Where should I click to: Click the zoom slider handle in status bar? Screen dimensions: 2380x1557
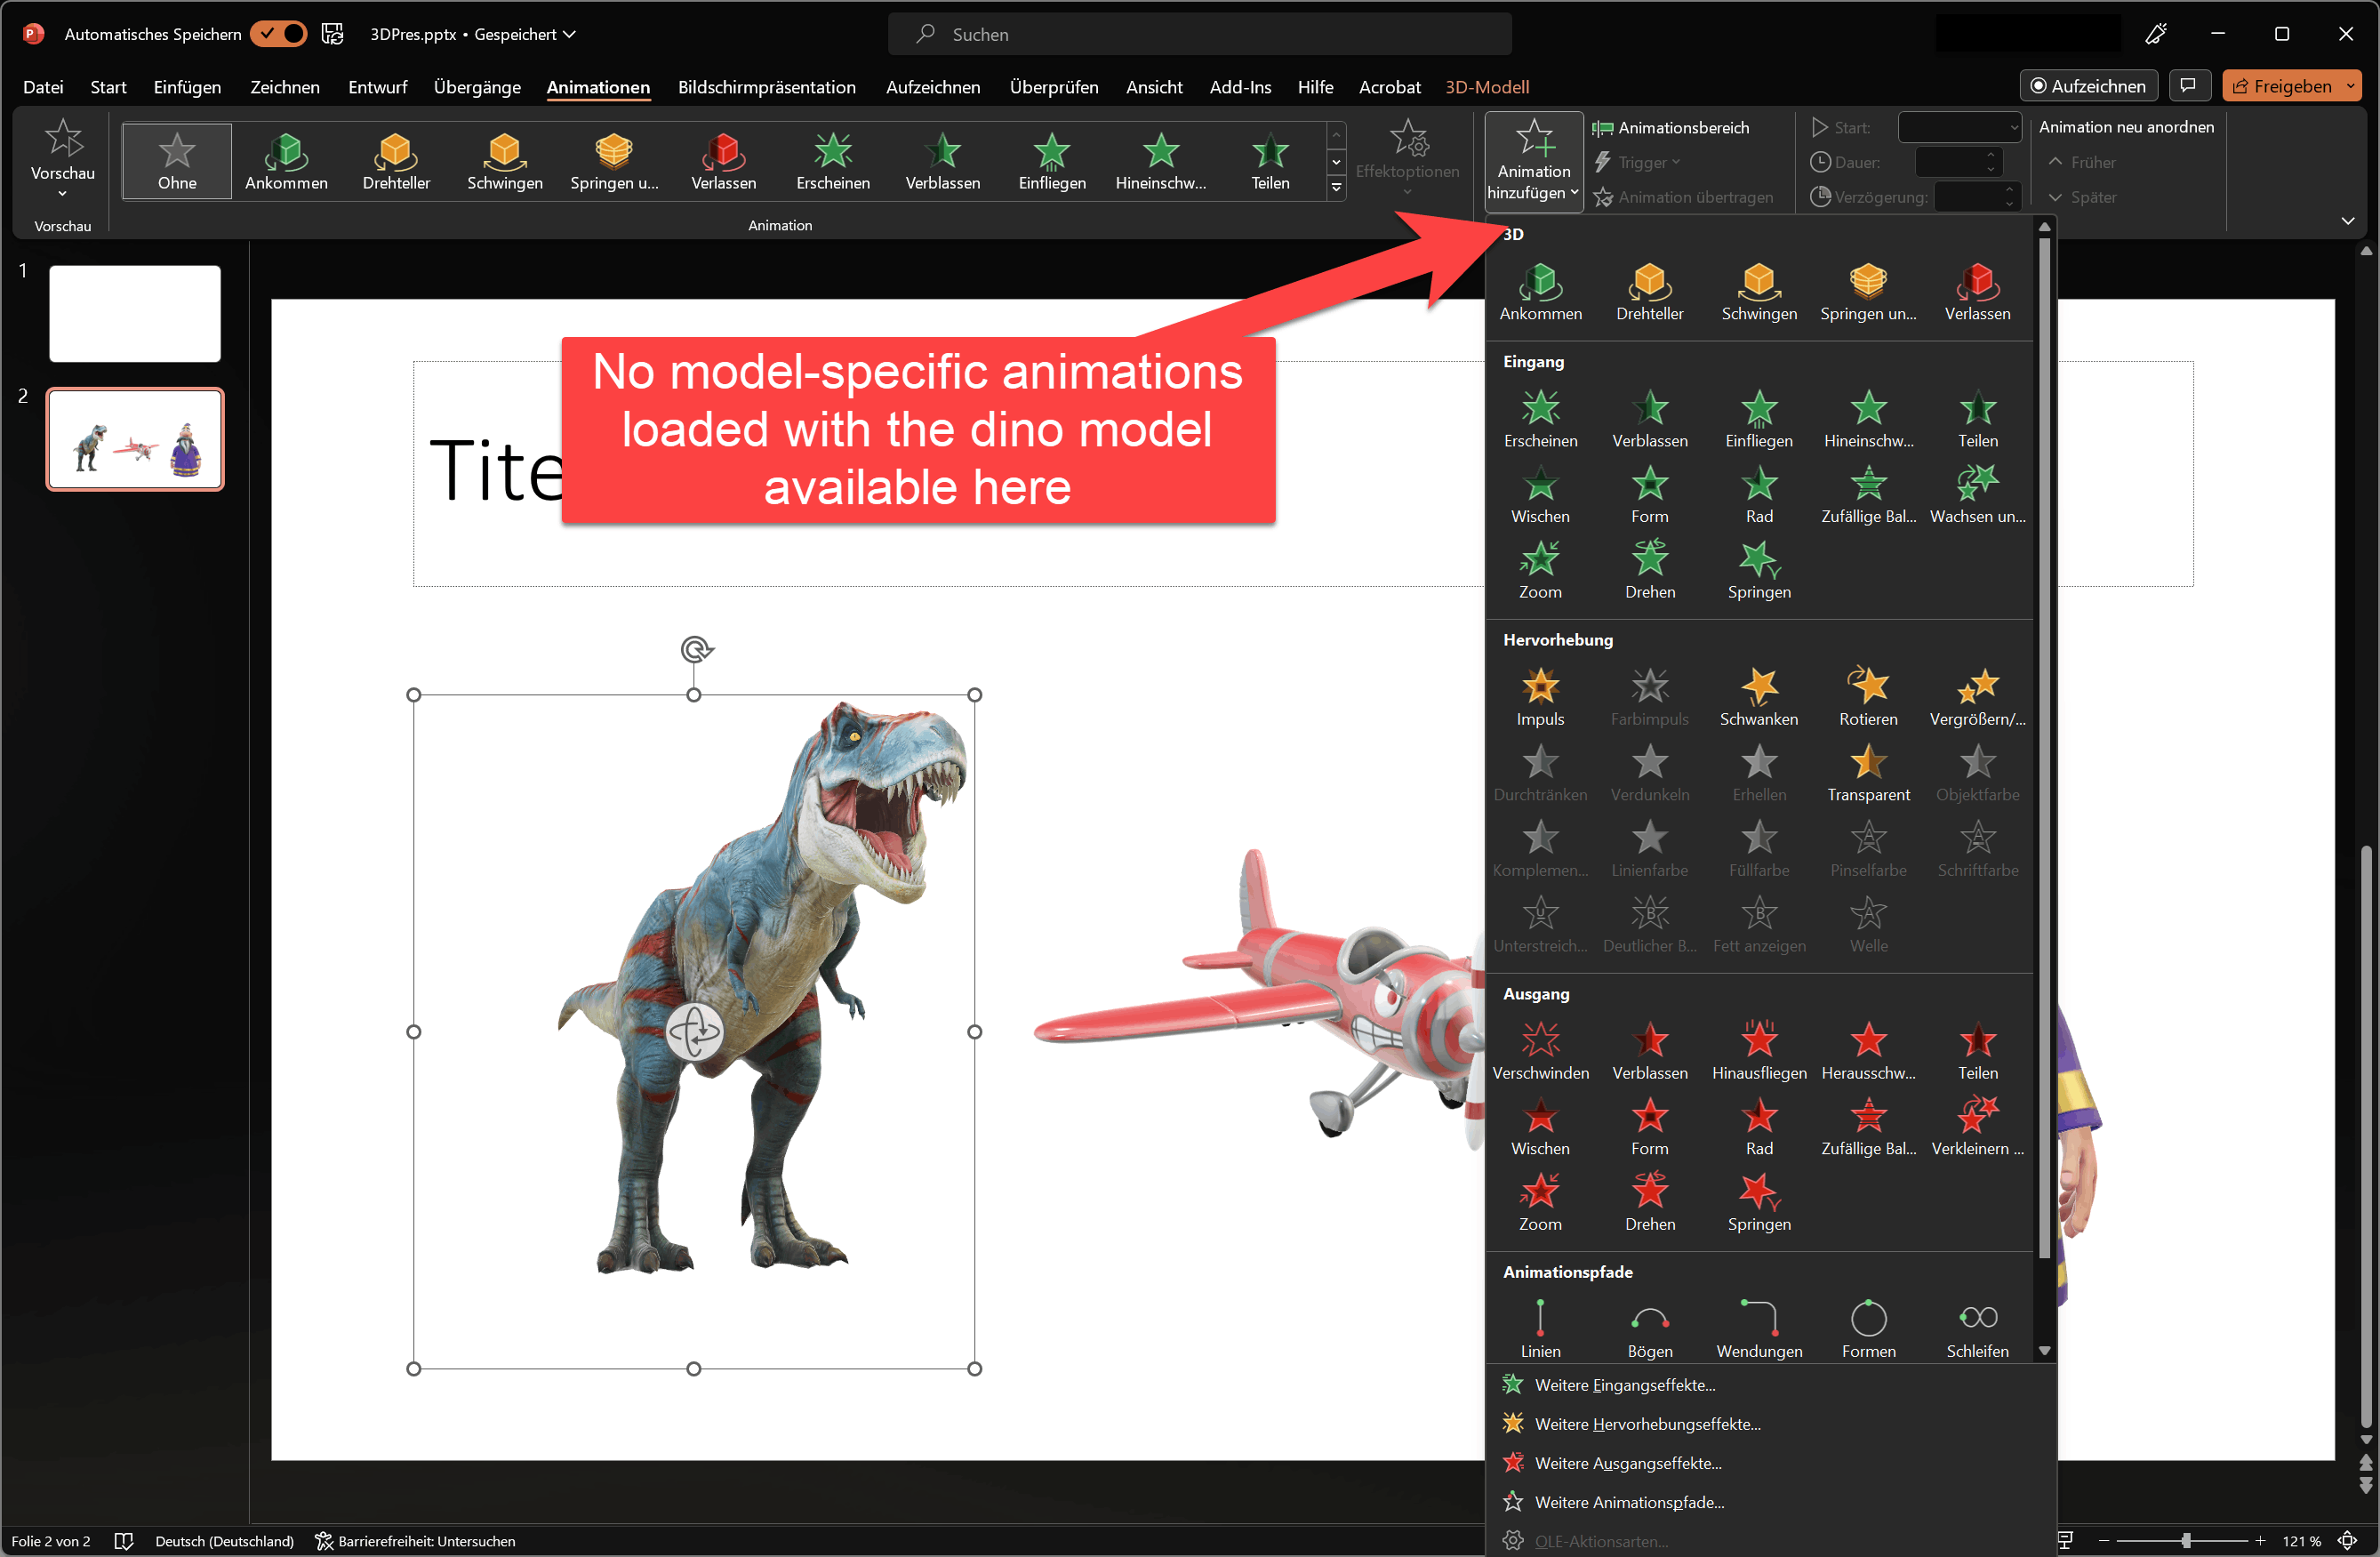coord(2186,1540)
